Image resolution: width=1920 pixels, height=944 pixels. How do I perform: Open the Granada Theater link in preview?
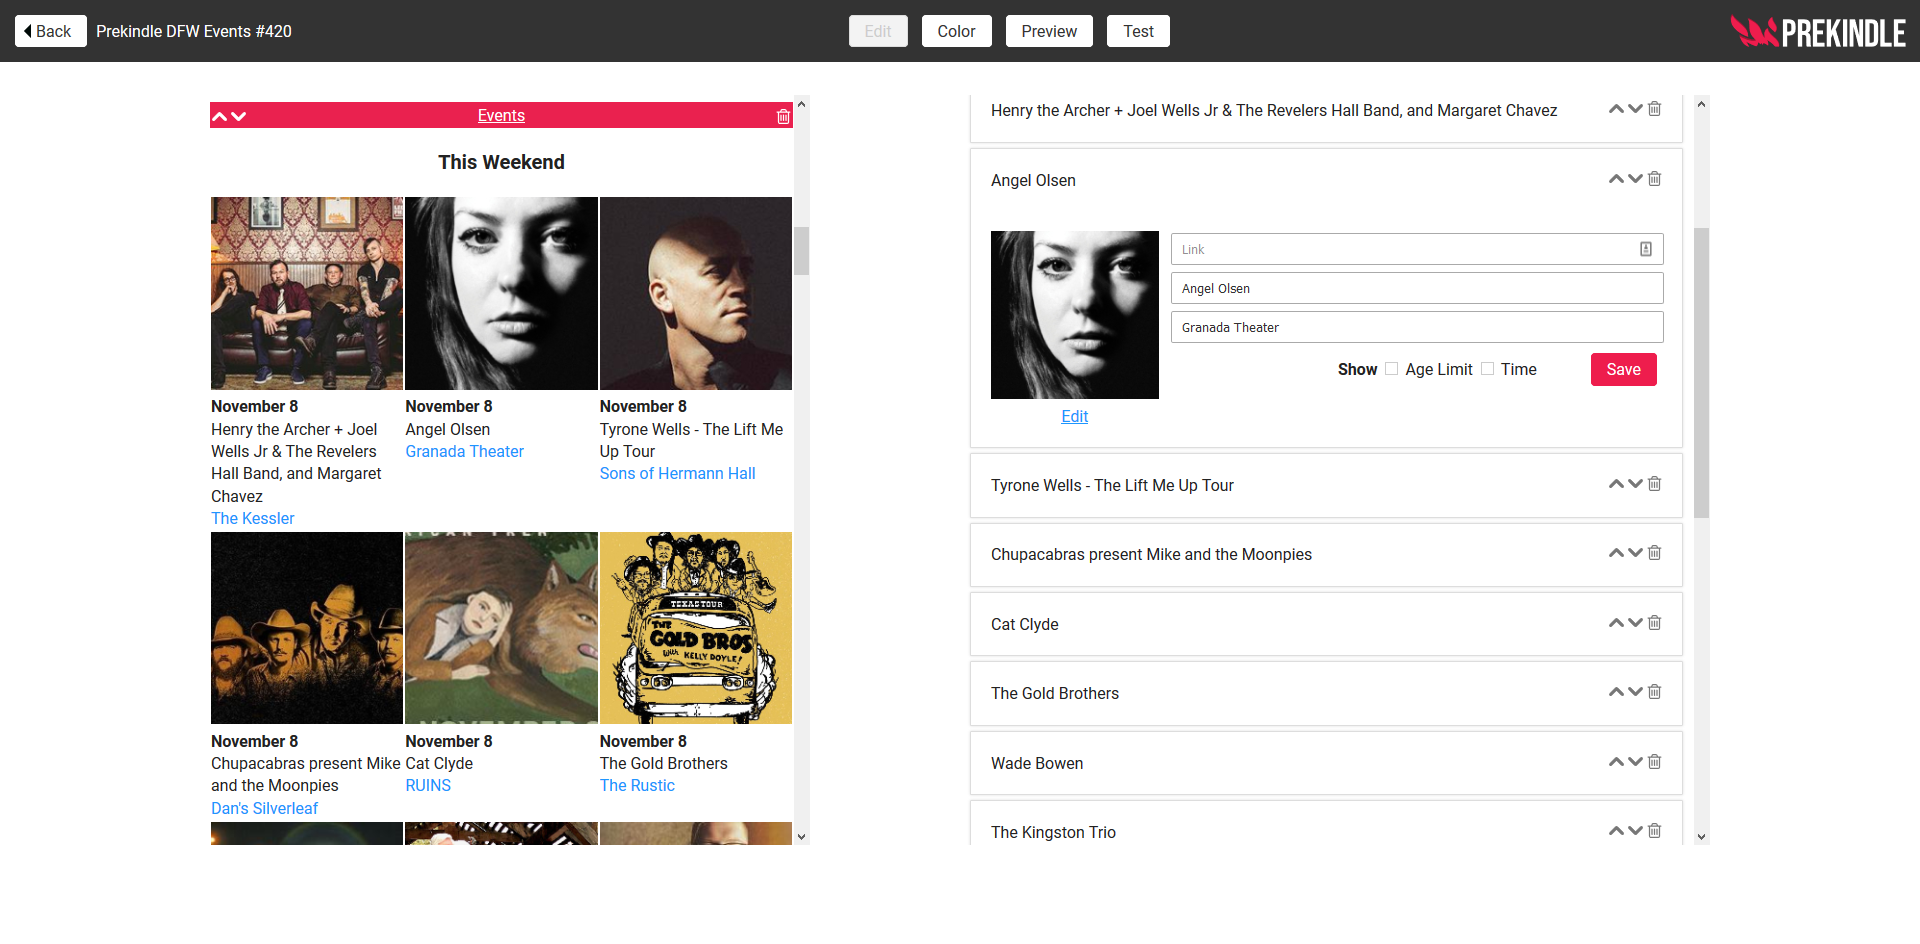click(464, 451)
